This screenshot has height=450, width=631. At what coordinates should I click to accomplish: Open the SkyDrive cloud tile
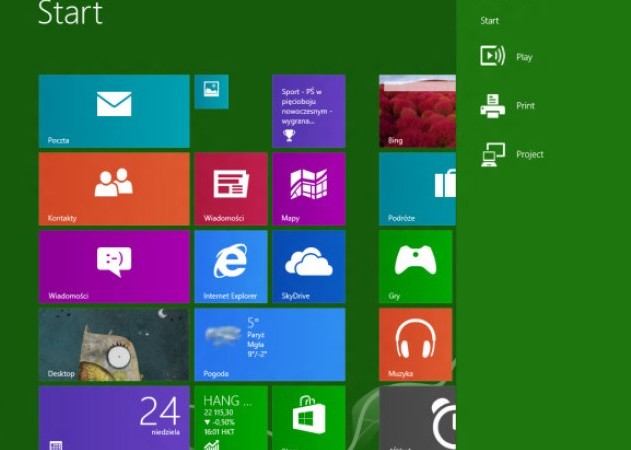point(308,266)
